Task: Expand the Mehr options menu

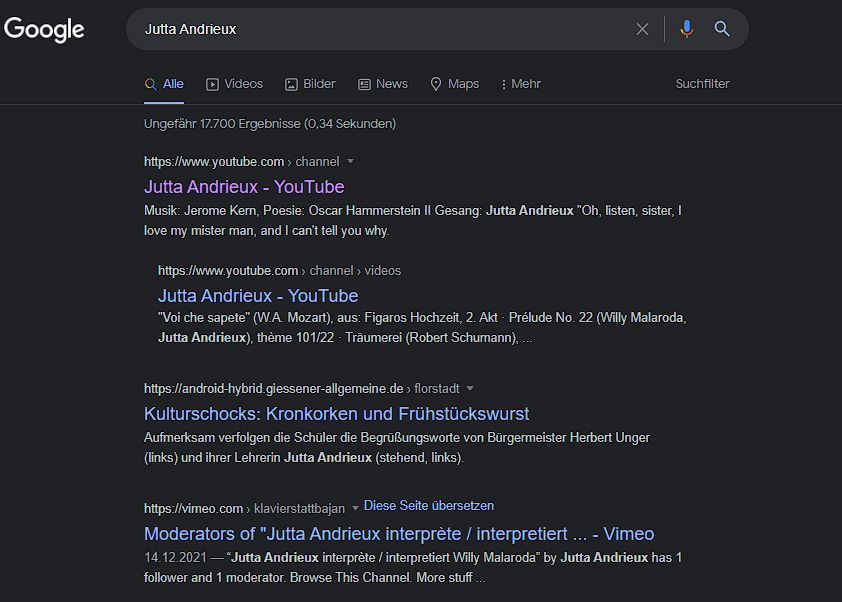Action: click(x=520, y=84)
